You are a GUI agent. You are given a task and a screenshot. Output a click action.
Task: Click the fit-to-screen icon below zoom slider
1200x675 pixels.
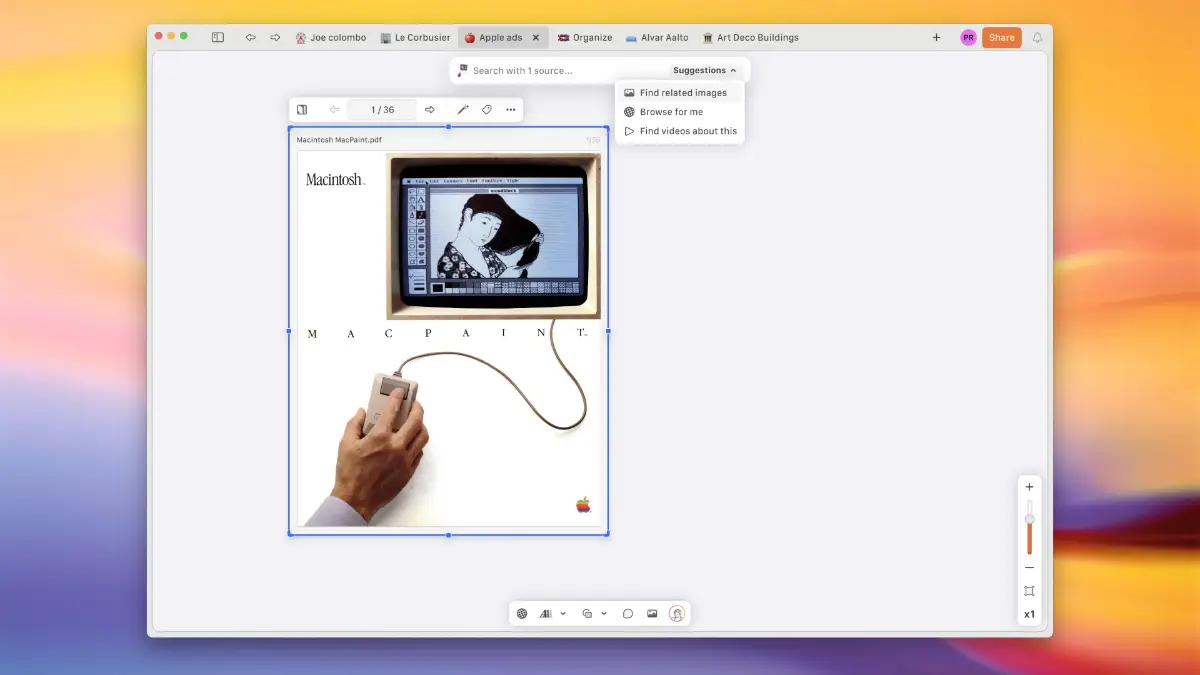tap(1029, 591)
